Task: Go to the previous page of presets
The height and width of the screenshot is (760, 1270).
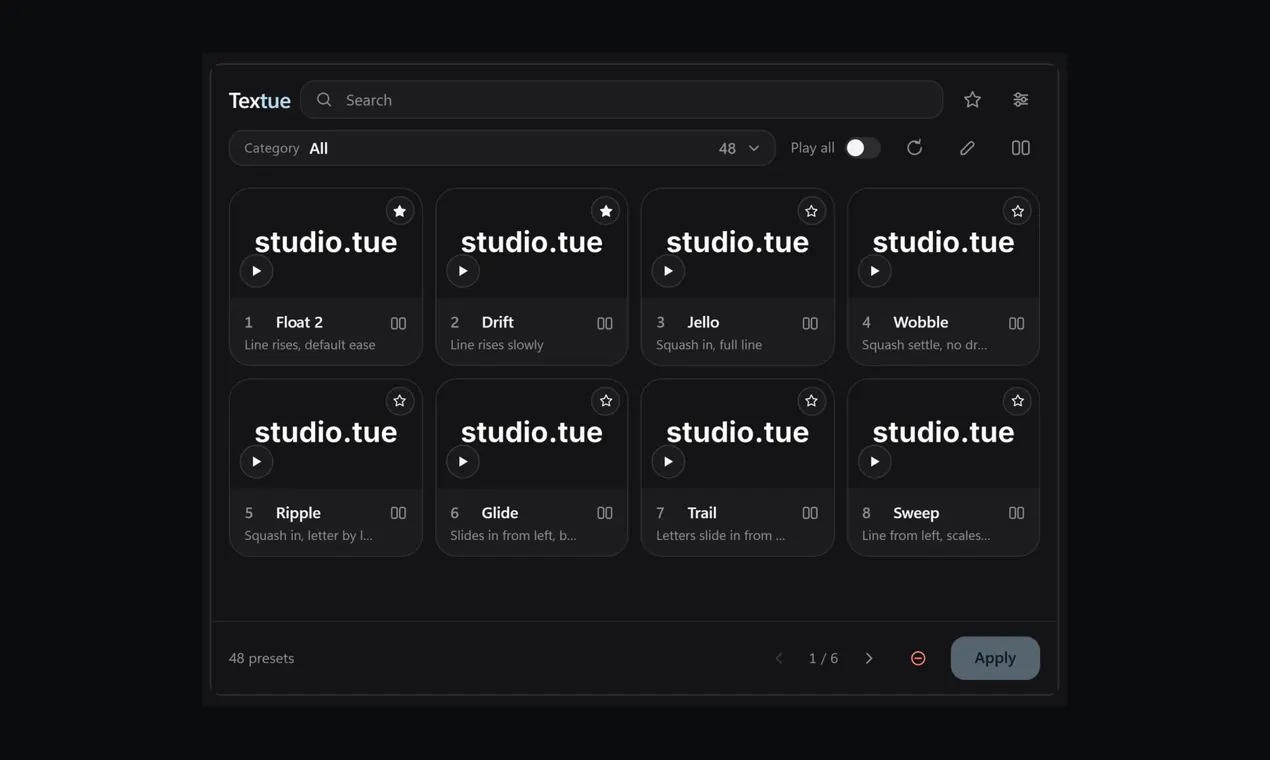Action: tap(779, 658)
